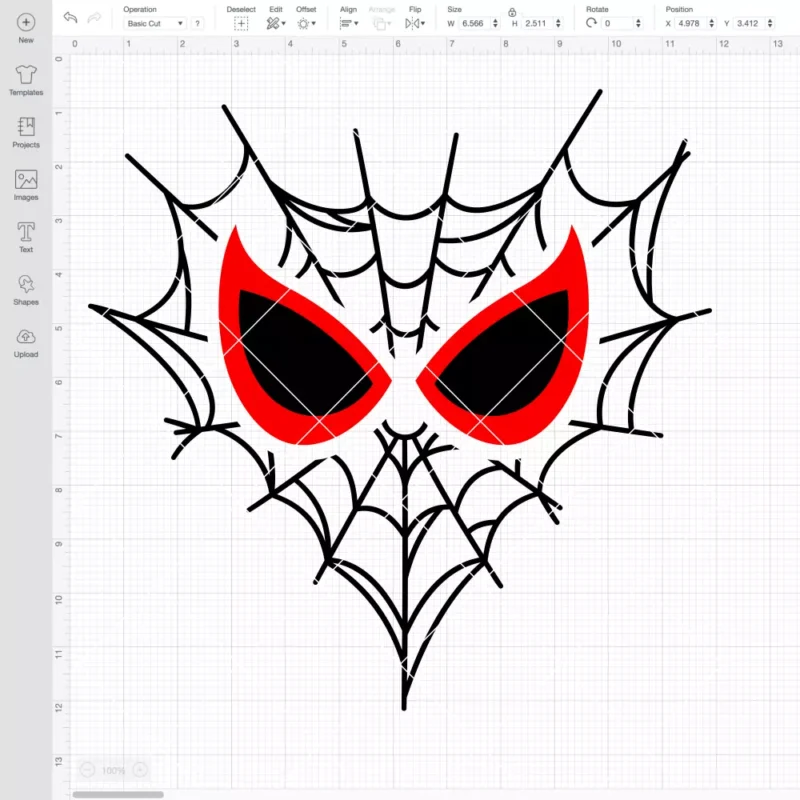Open the Basic Cut operation dropdown
The width and height of the screenshot is (800, 800).
pyautogui.click(x=155, y=23)
